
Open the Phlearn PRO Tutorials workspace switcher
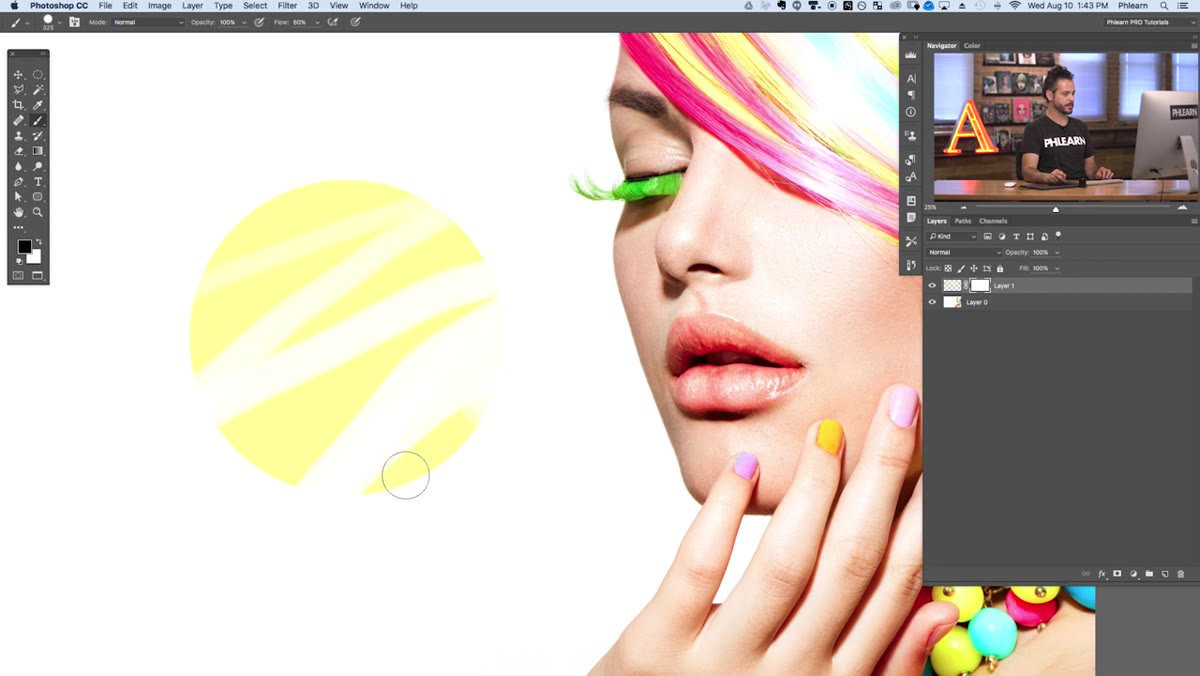[x=1150, y=22]
